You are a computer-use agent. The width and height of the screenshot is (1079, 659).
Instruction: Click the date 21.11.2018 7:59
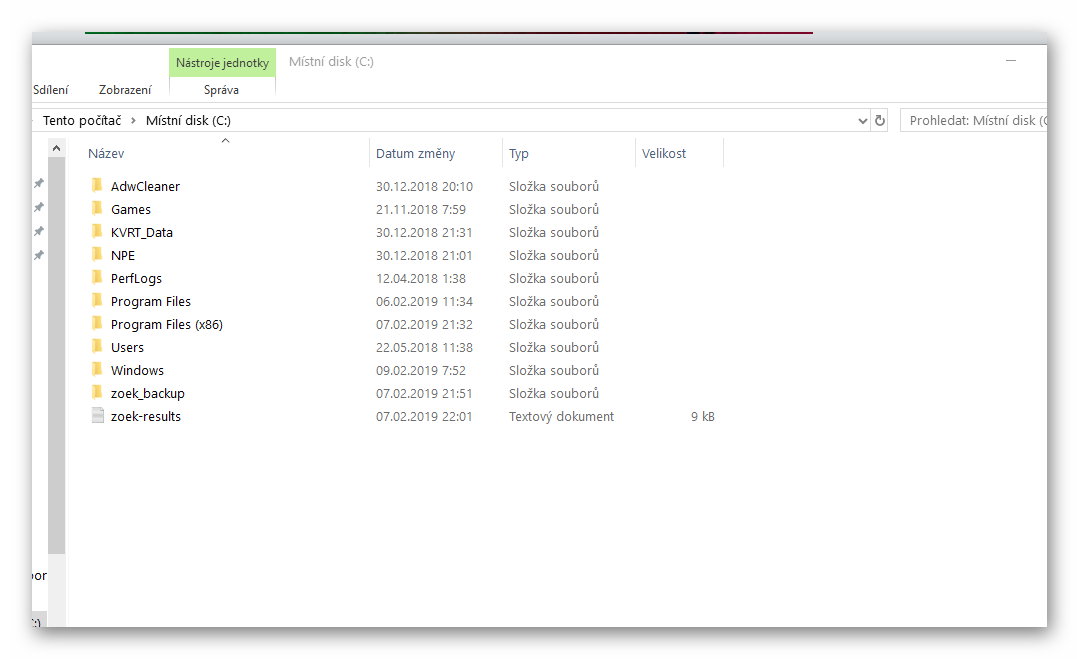[421, 209]
